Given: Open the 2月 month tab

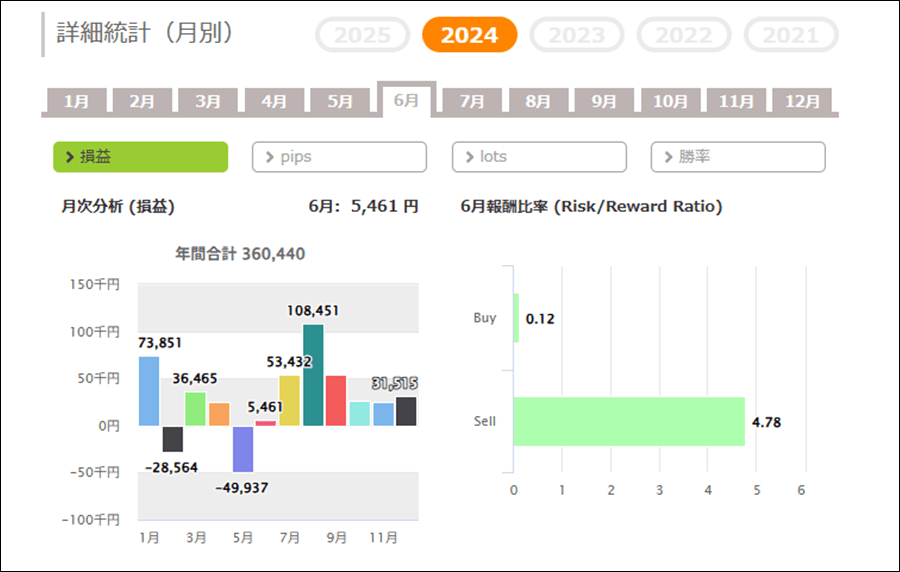Looking at the screenshot, I should (x=142, y=102).
